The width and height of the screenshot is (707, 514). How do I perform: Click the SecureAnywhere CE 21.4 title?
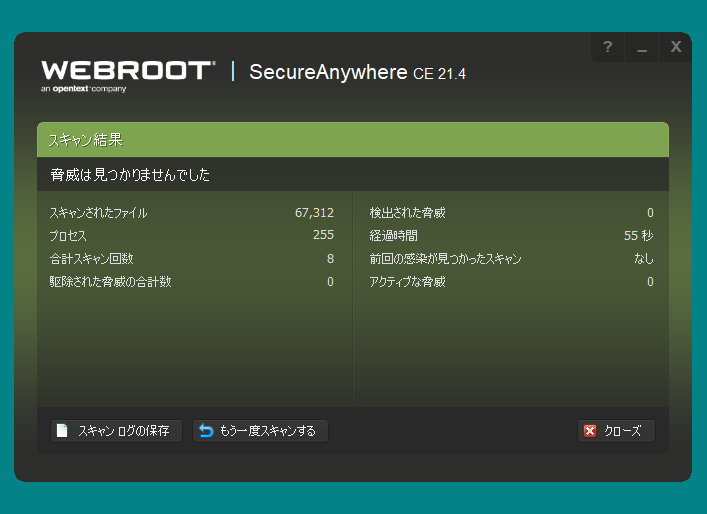pos(357,72)
